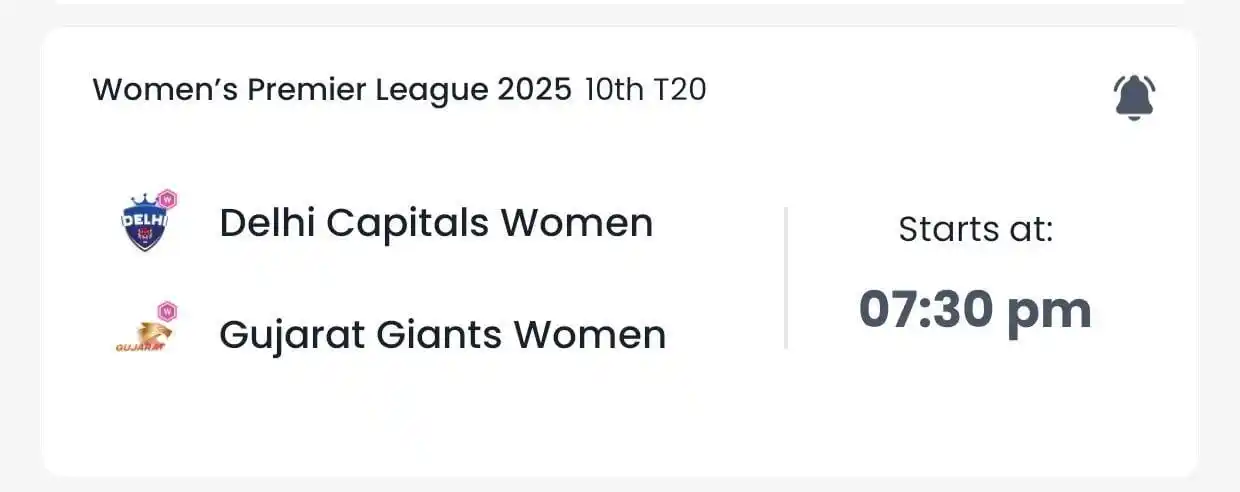This screenshot has height=492, width=1240.
Task: Click the 'Starts at:' label
Action: pos(976,229)
